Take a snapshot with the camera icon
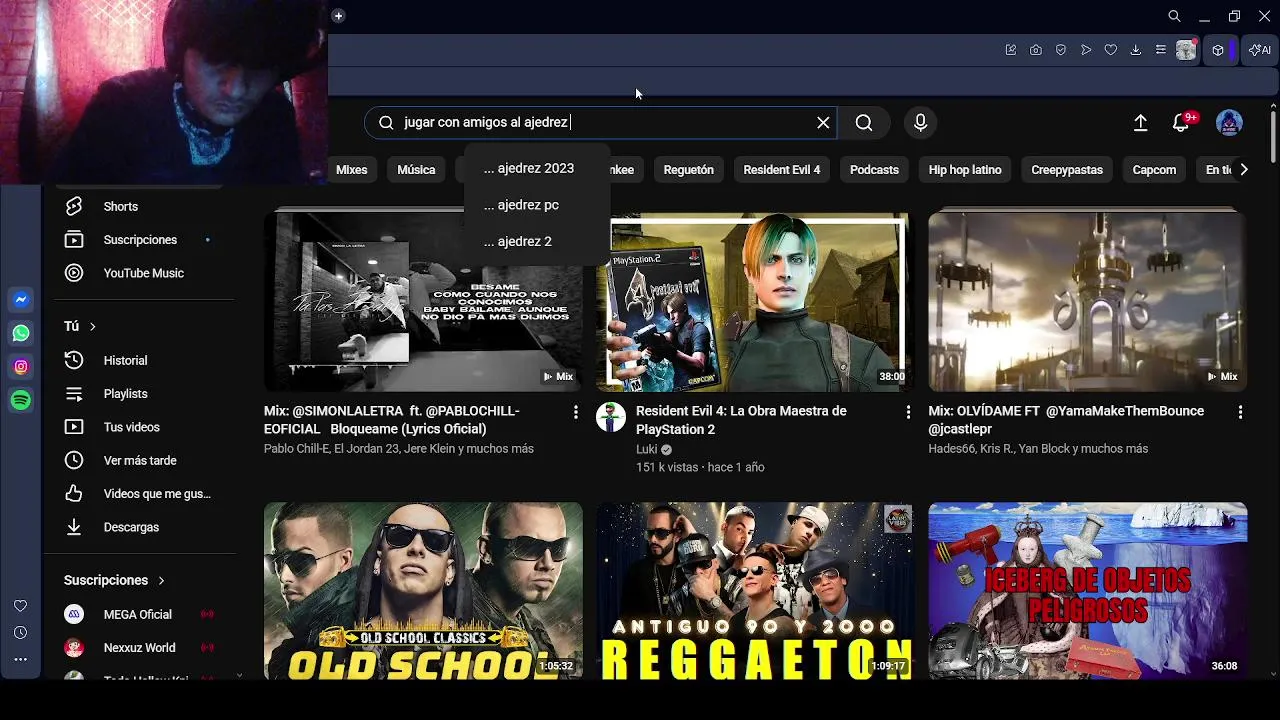 (x=1036, y=50)
